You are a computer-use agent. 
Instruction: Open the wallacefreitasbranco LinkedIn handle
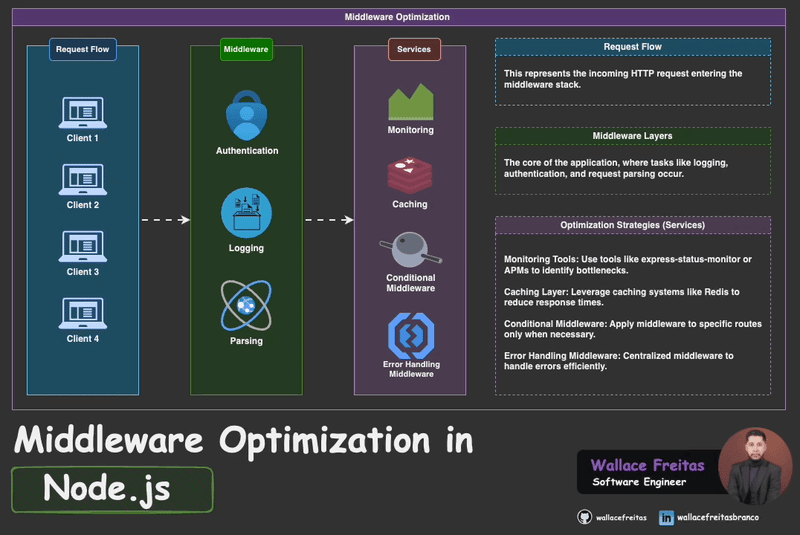718,517
